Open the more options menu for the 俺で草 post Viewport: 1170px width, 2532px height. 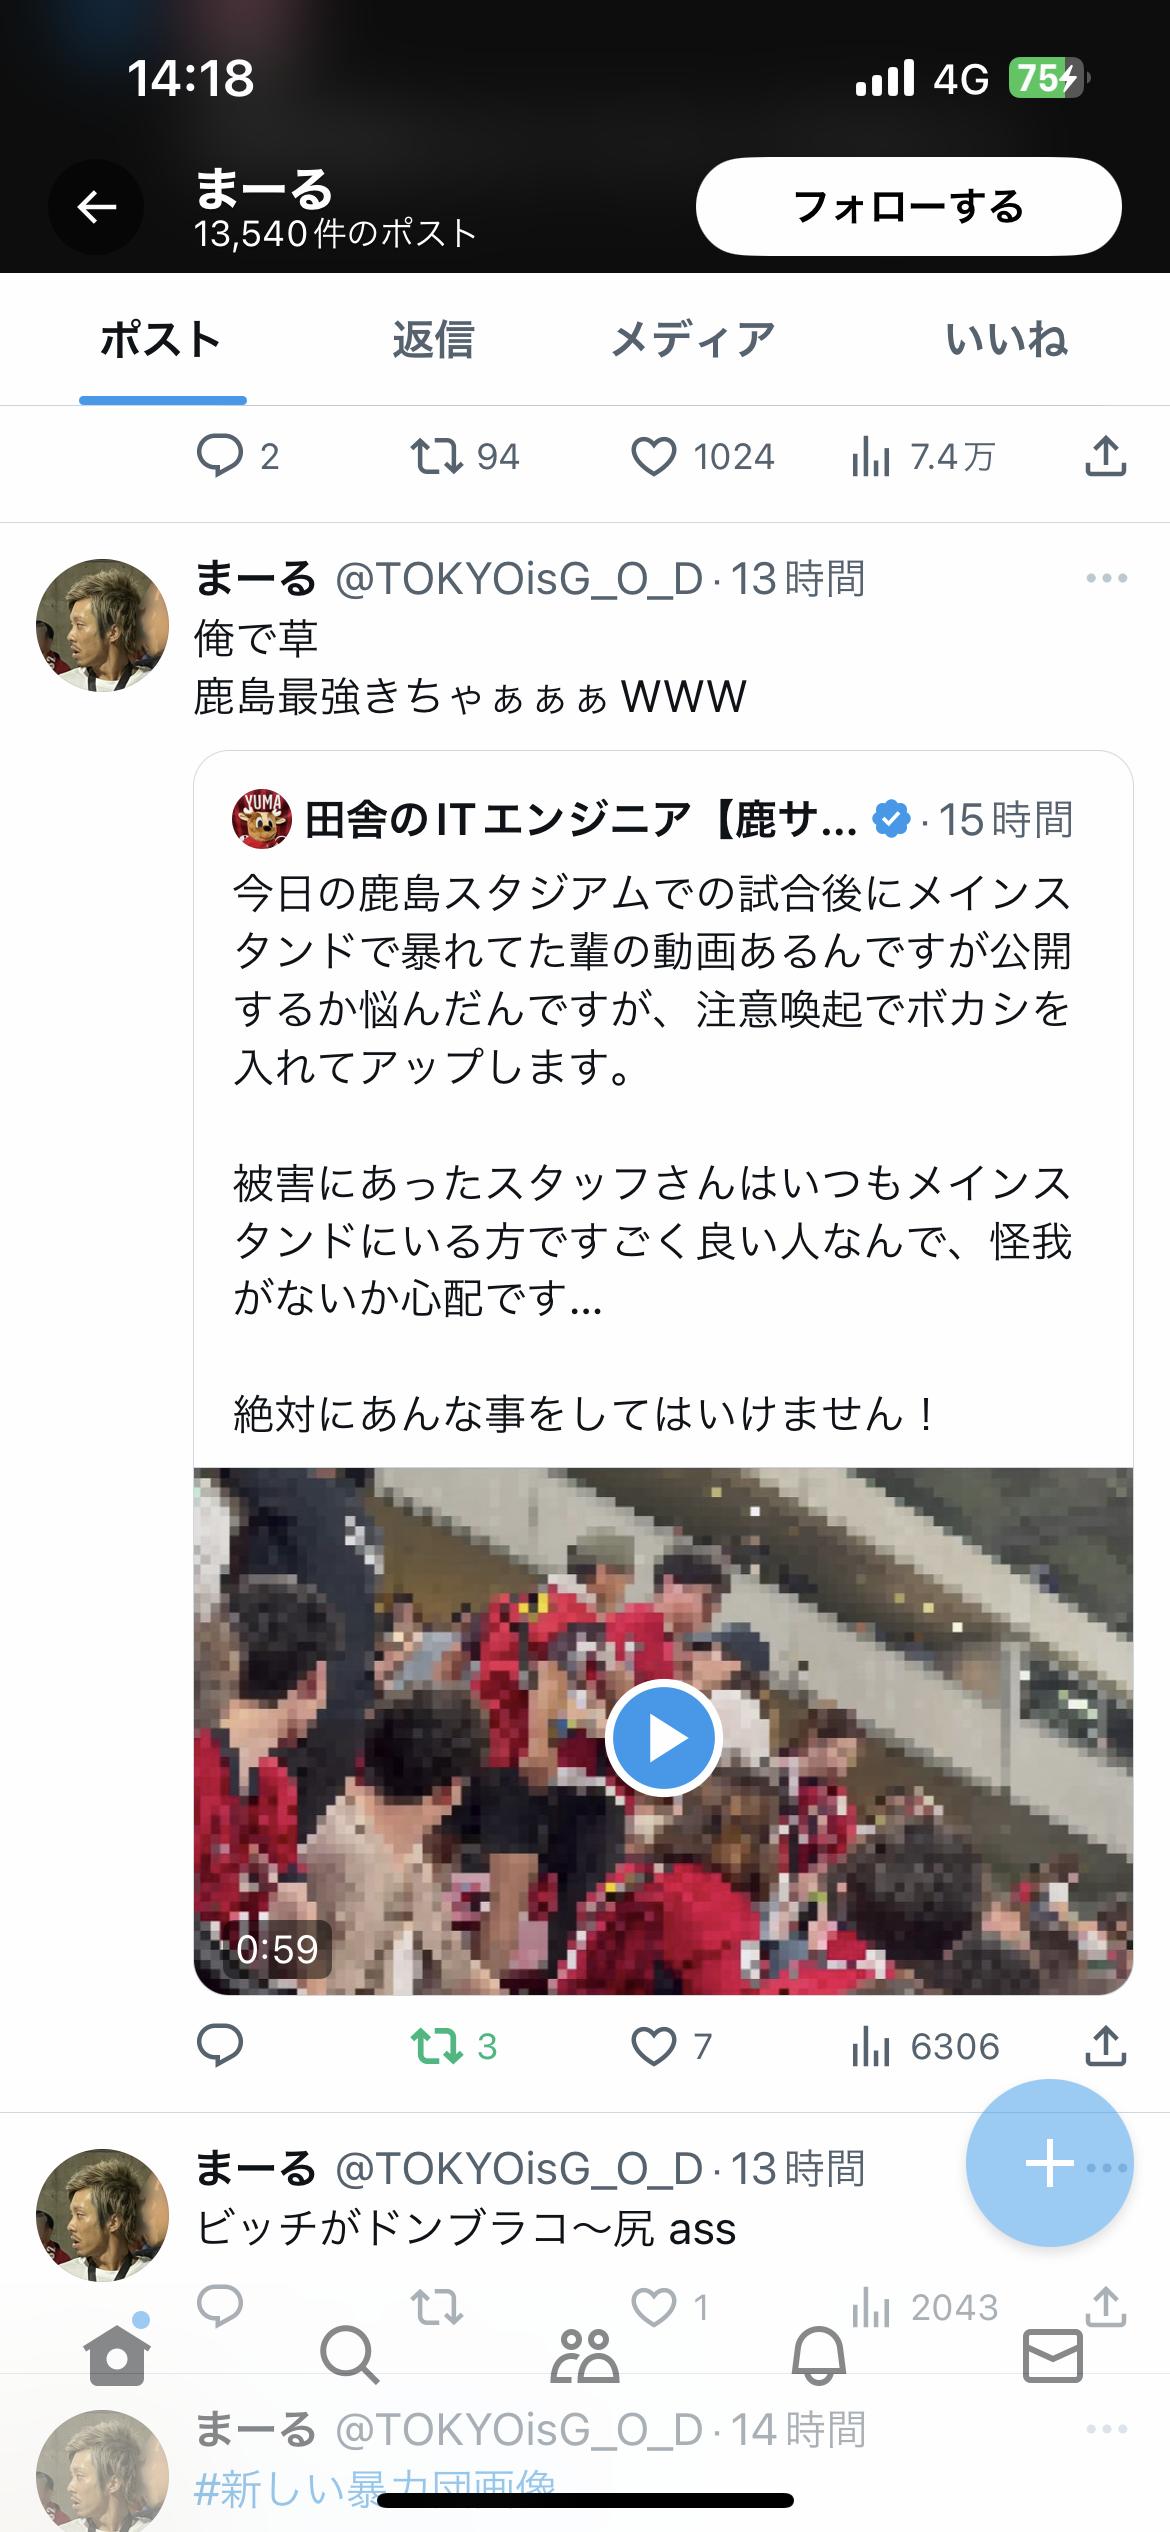1106,579
